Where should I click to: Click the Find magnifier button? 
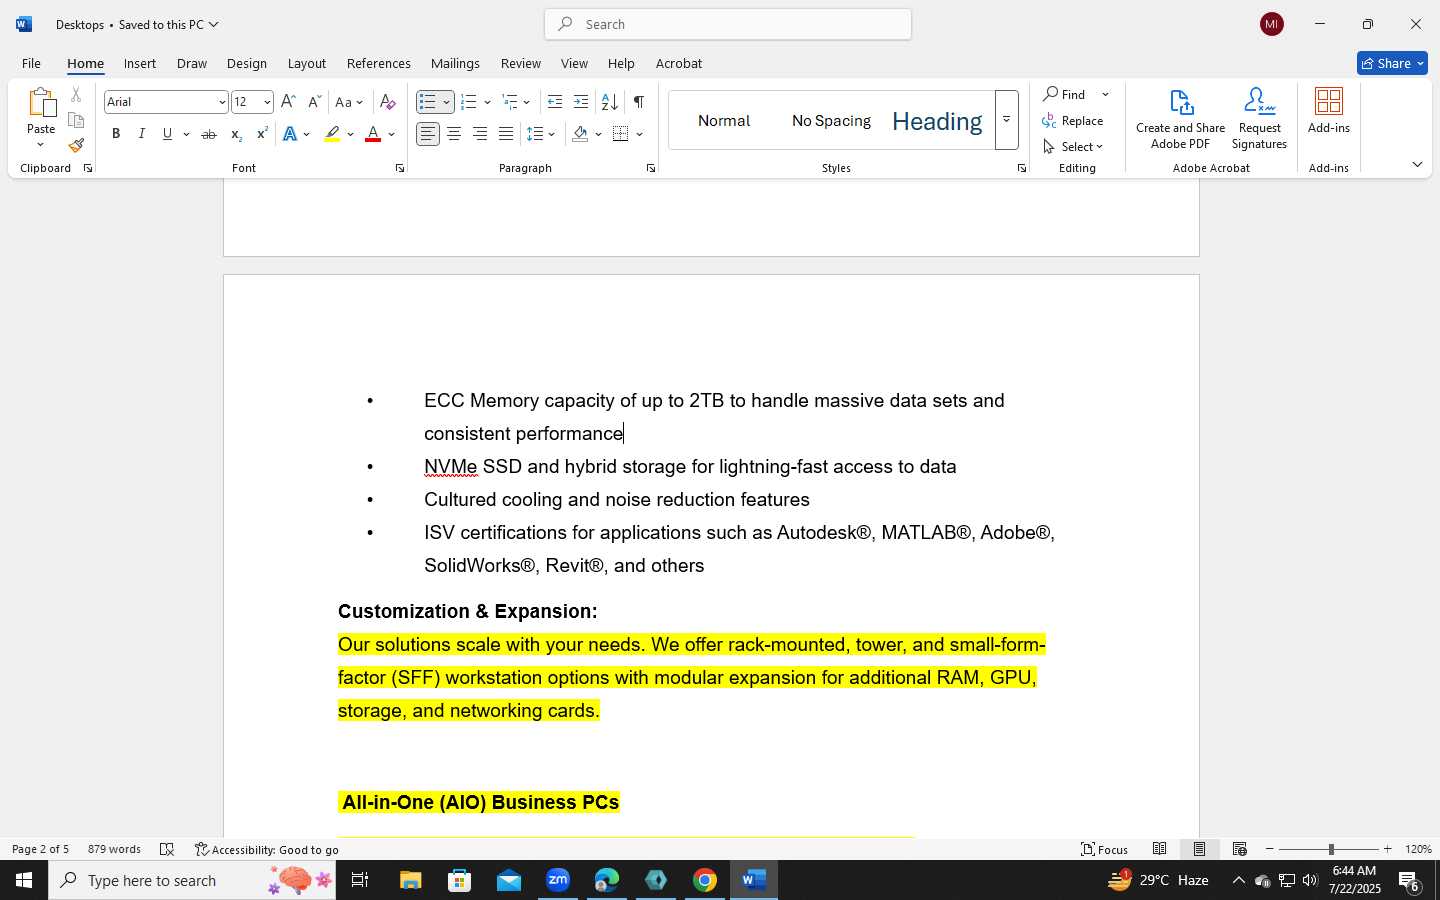point(1065,94)
